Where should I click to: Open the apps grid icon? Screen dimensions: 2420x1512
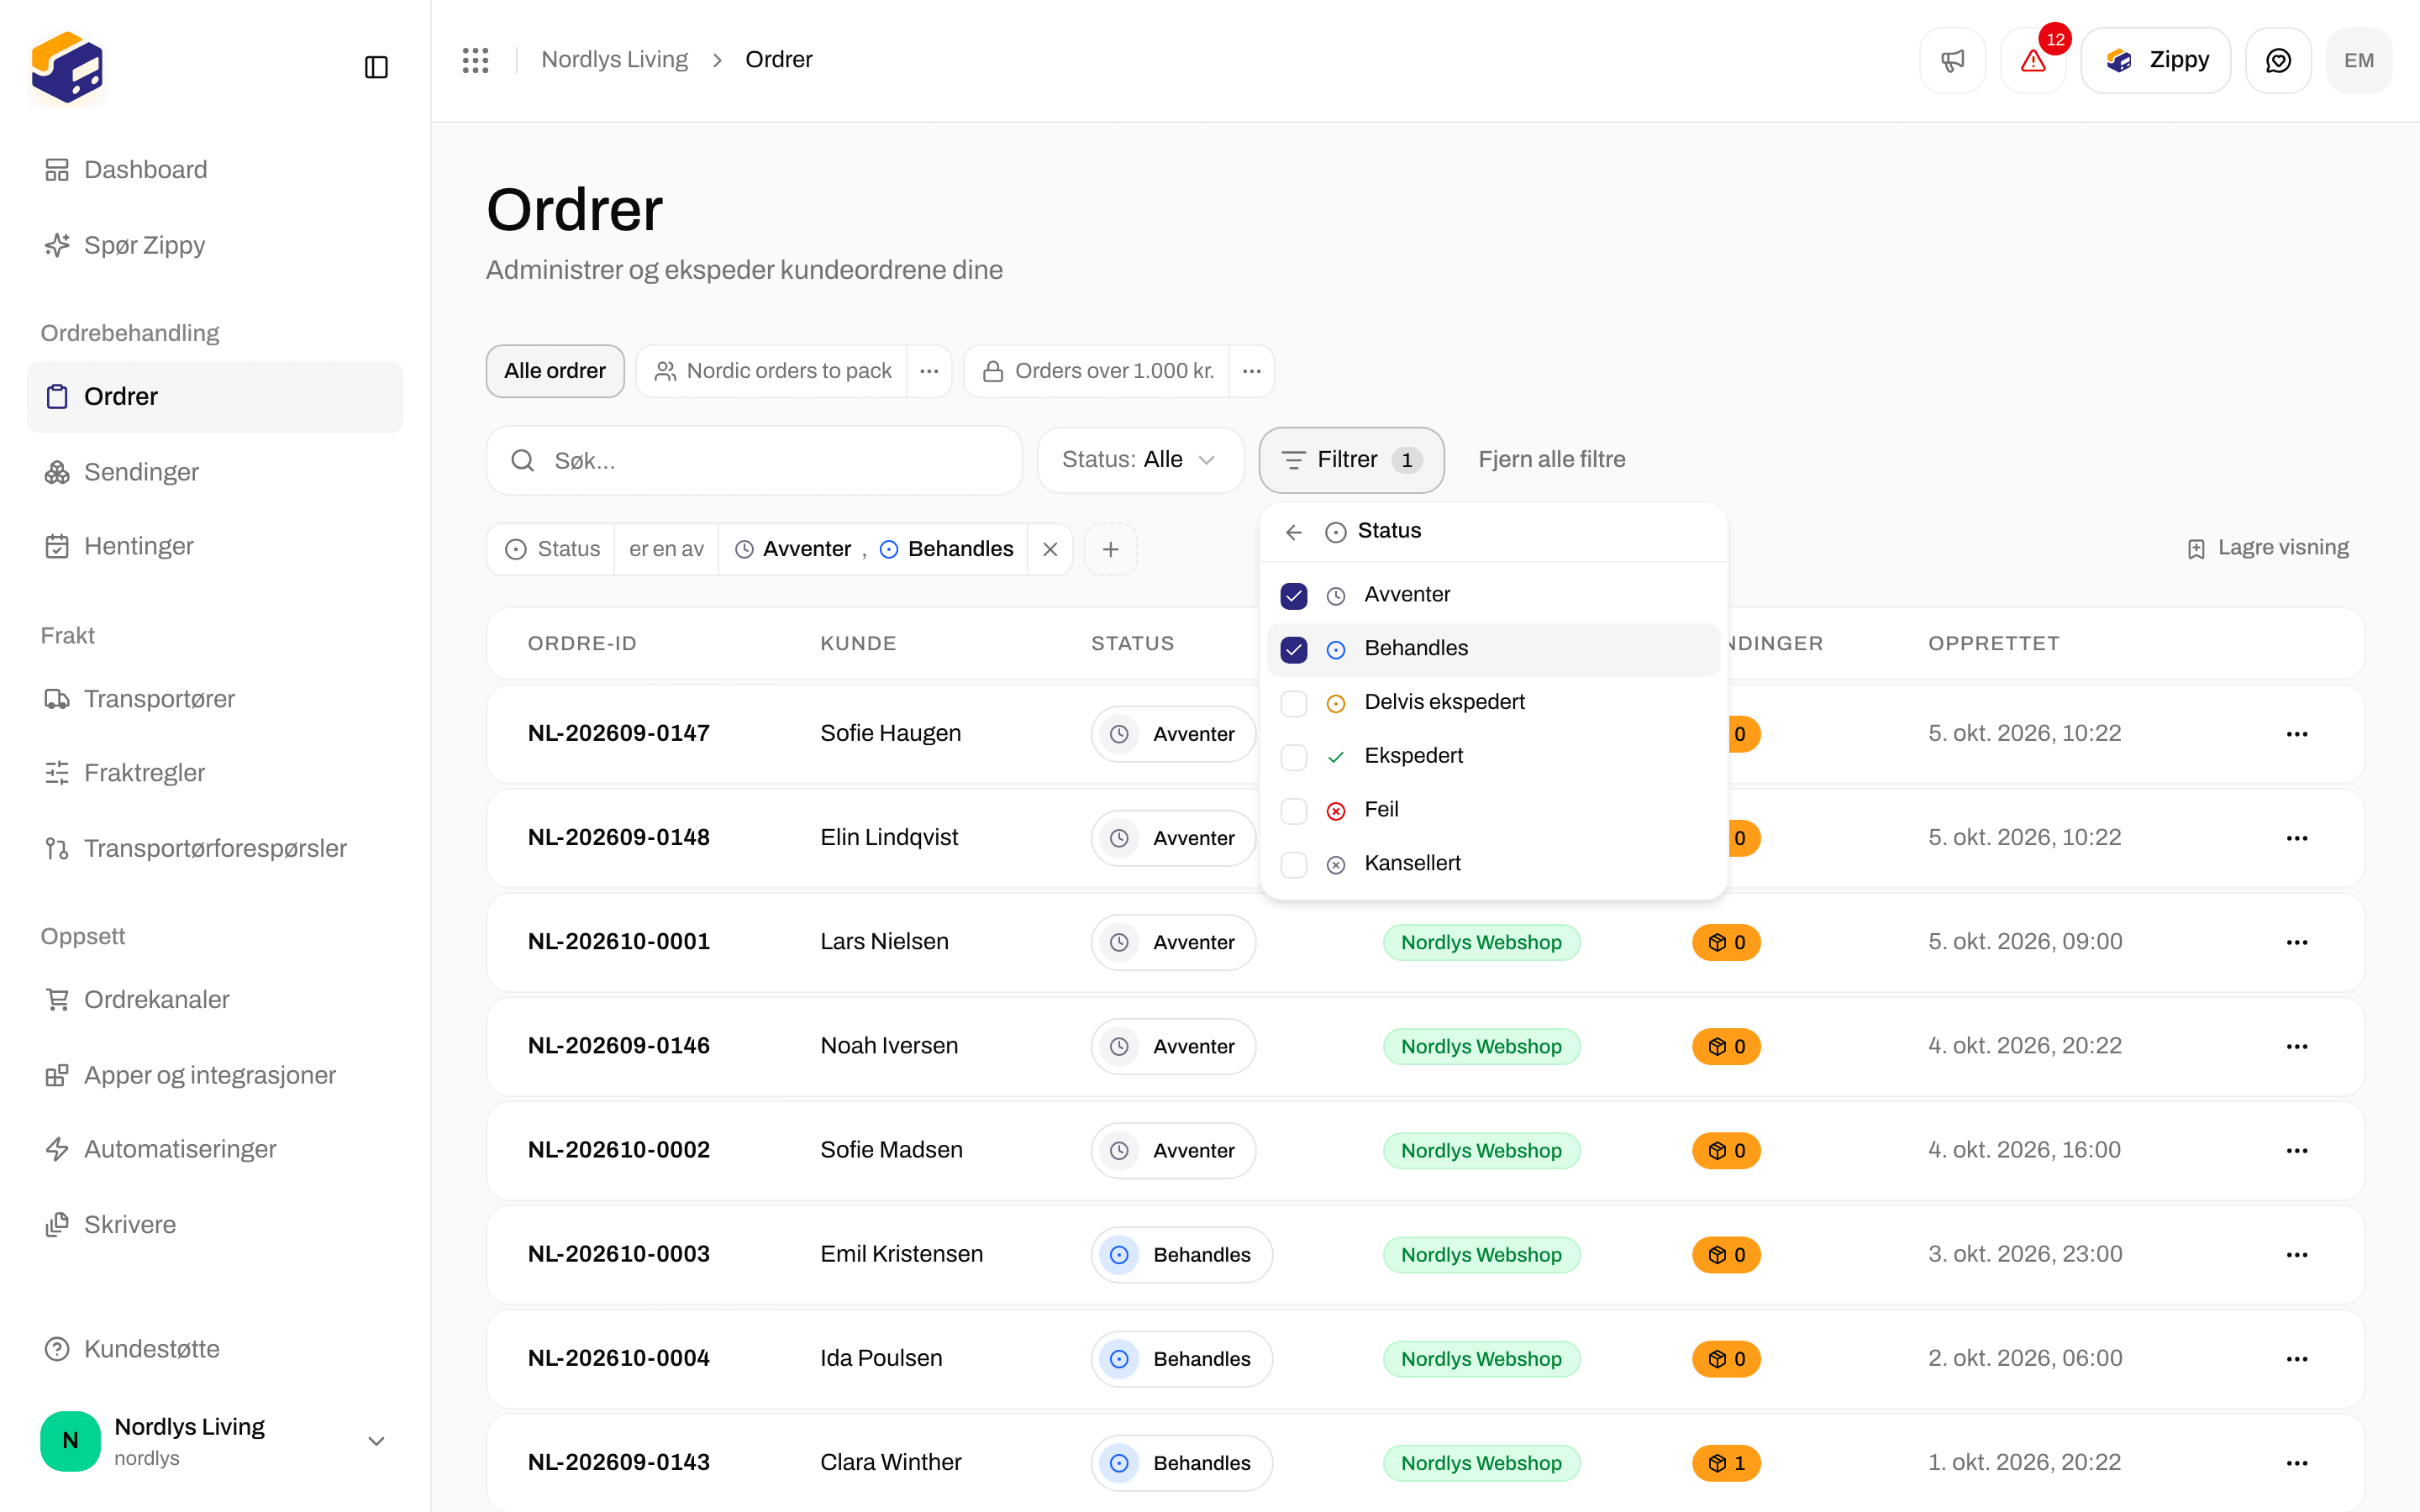point(475,60)
